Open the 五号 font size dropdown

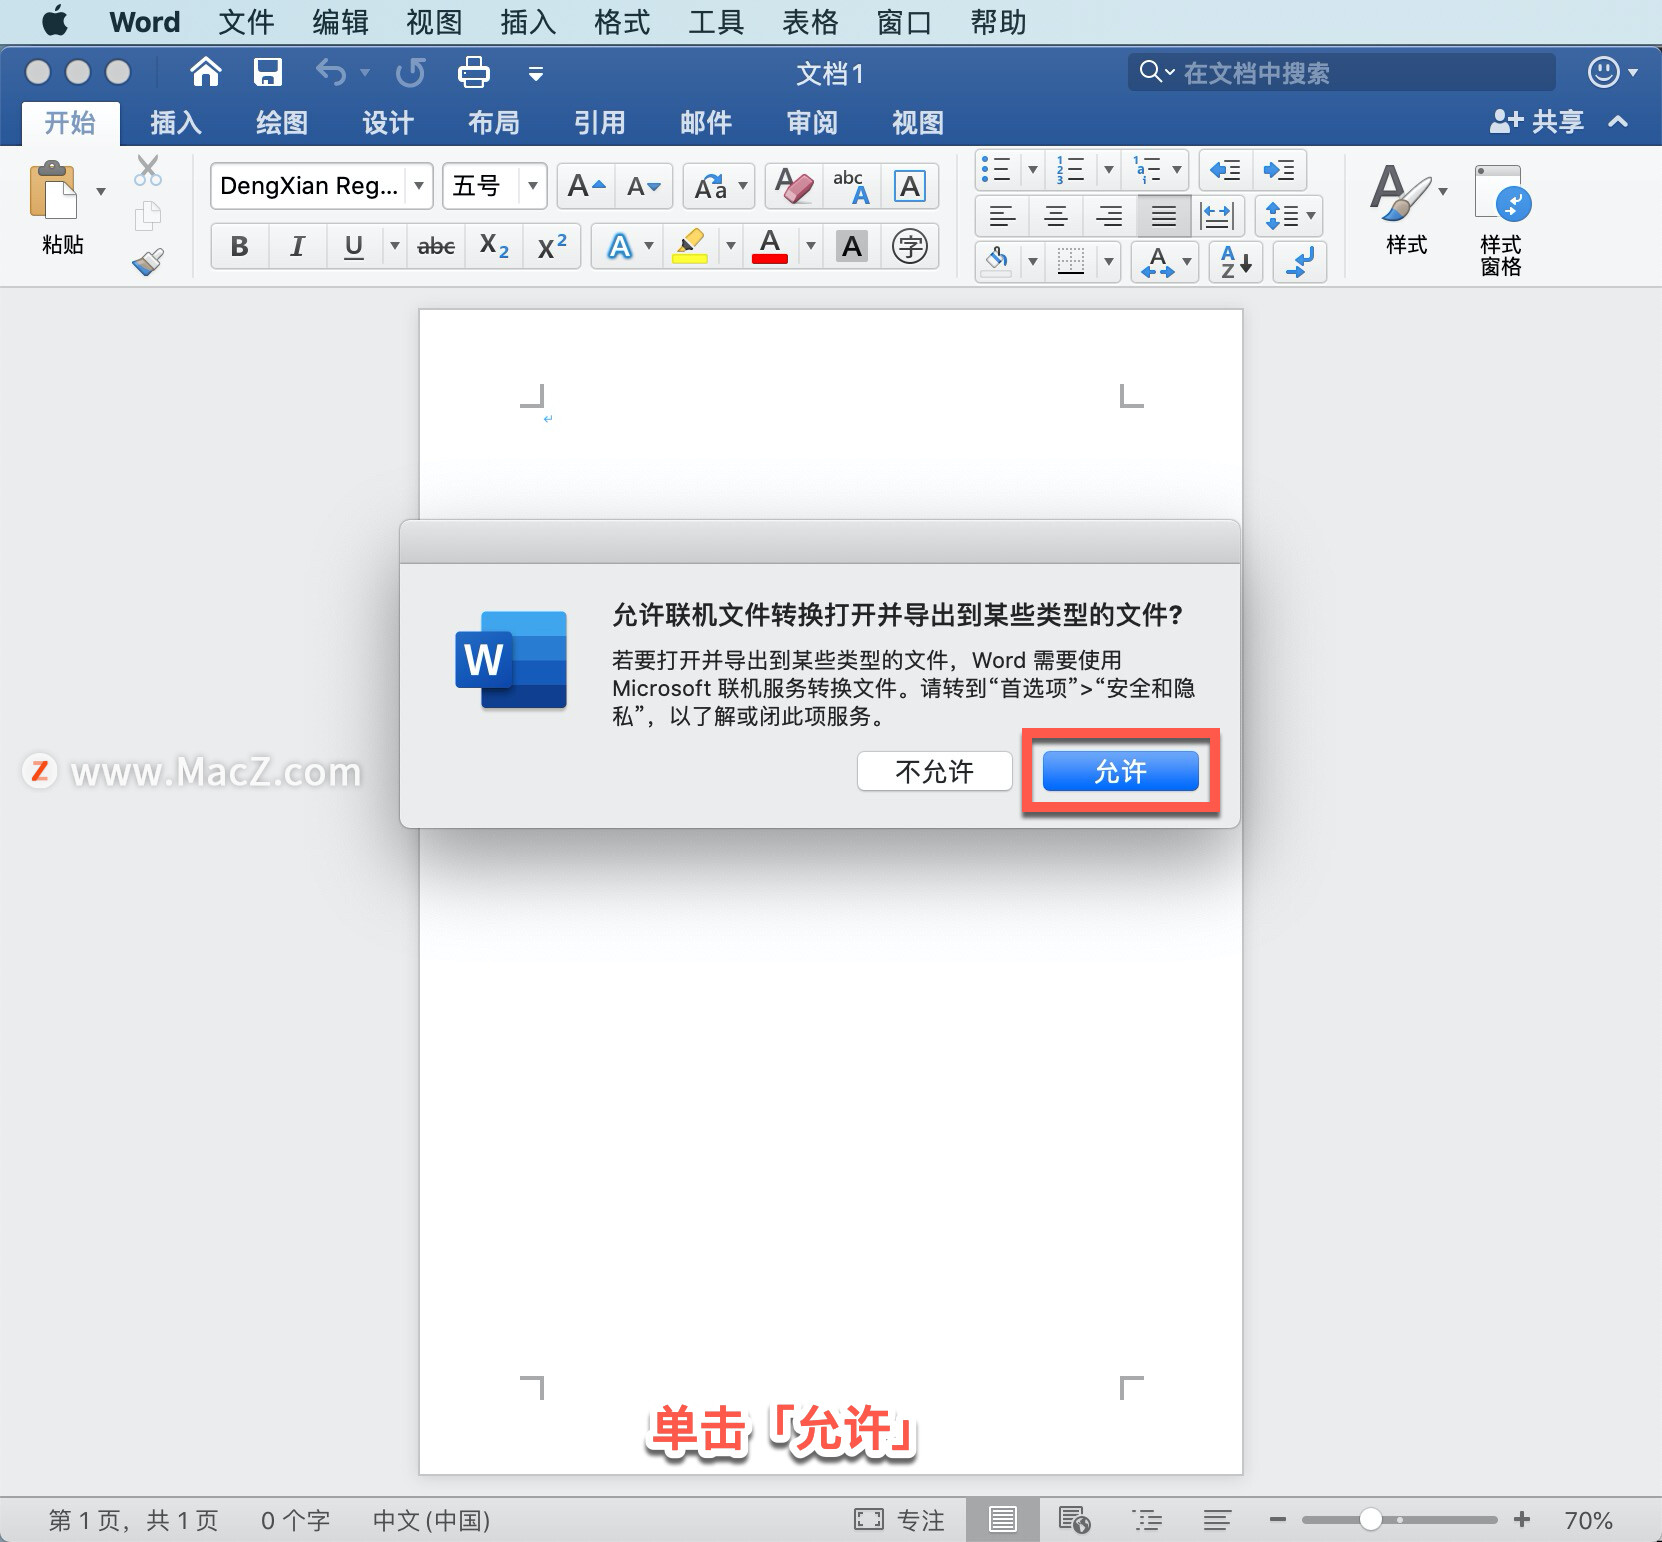pyautogui.click(x=533, y=186)
